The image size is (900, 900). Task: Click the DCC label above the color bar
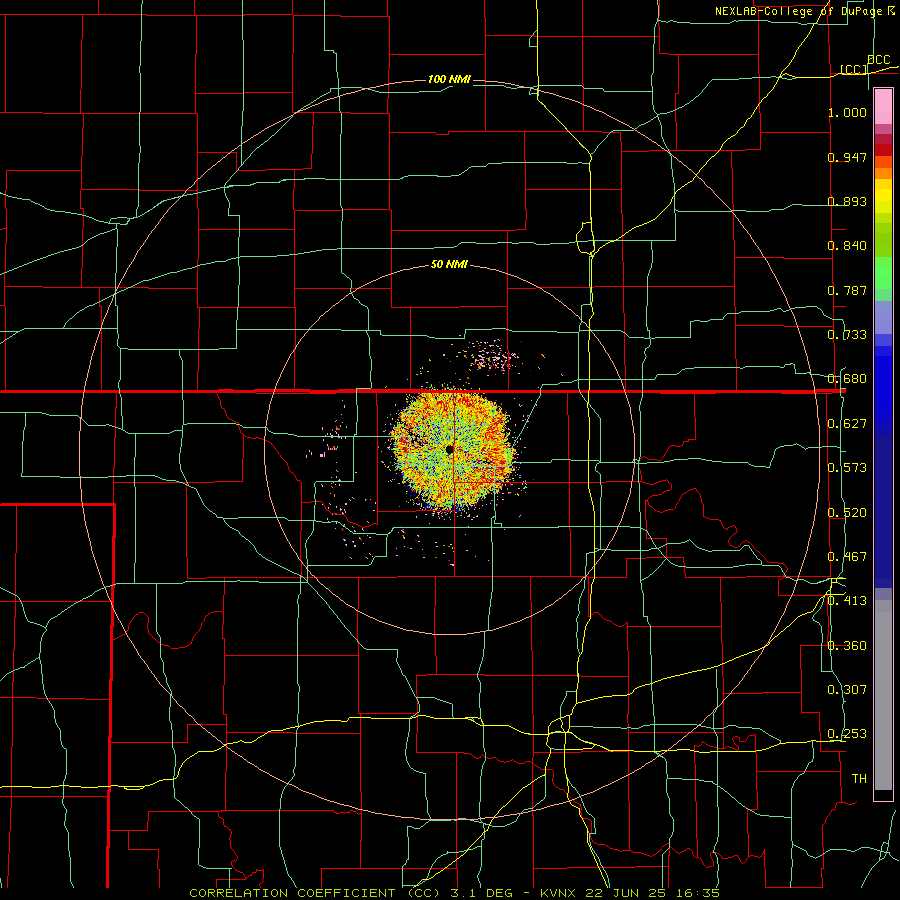click(879, 59)
